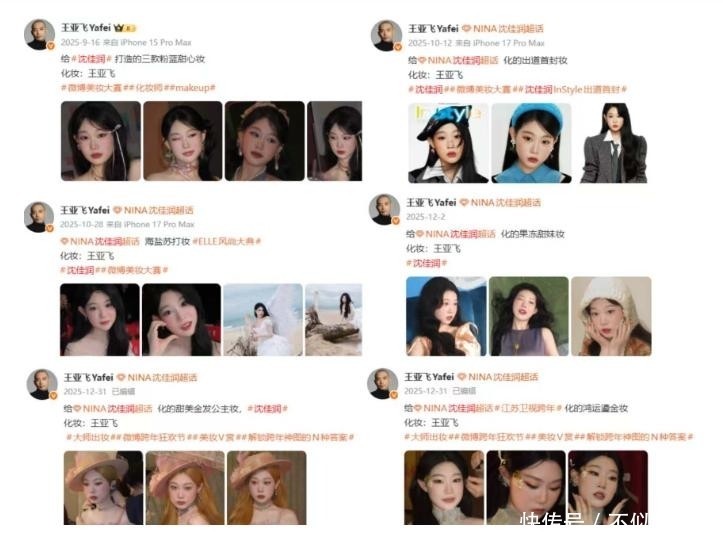Click the profile avatar on the 2025-10-28 post

coord(39,217)
